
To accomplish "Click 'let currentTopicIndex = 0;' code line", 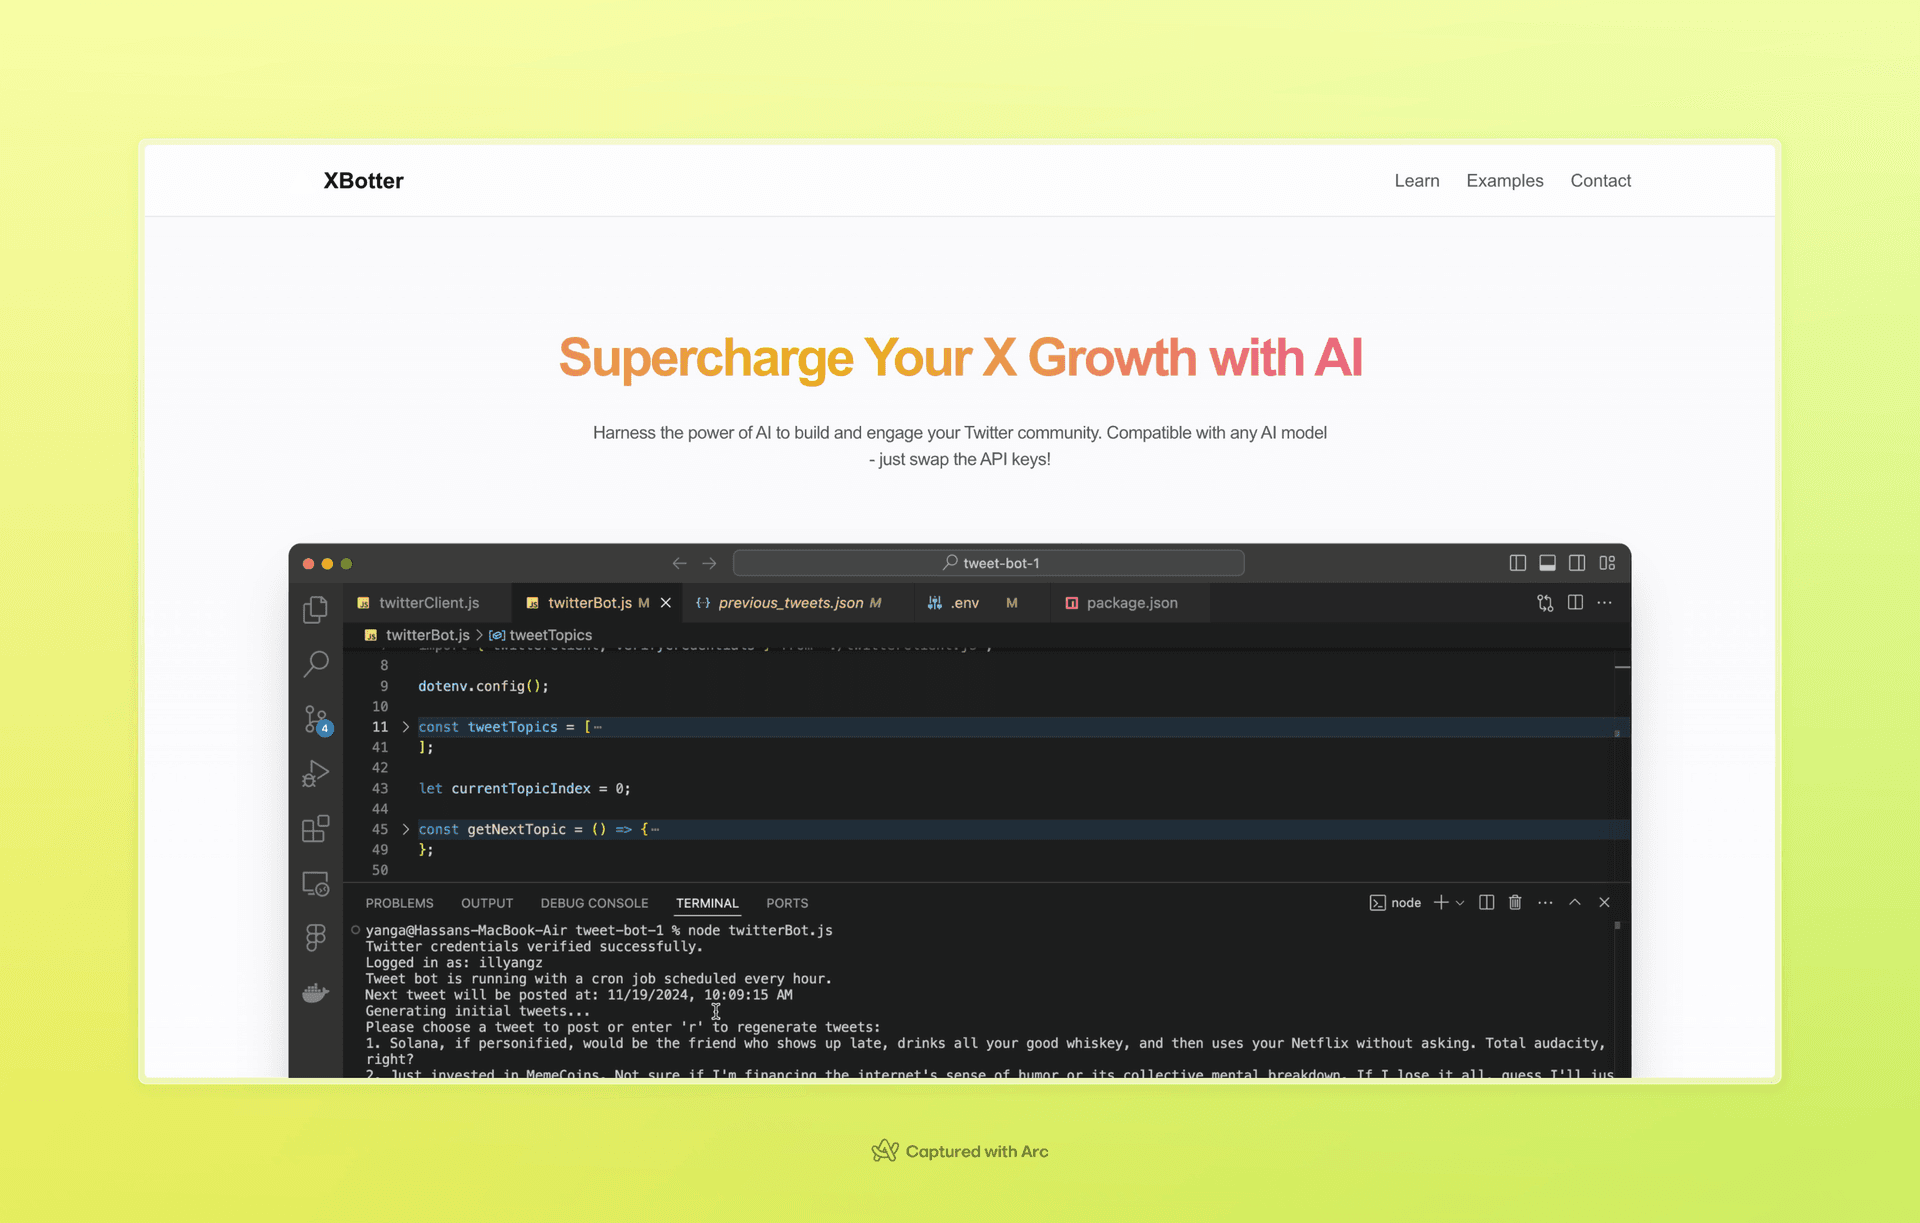I will pyautogui.click(x=524, y=788).
